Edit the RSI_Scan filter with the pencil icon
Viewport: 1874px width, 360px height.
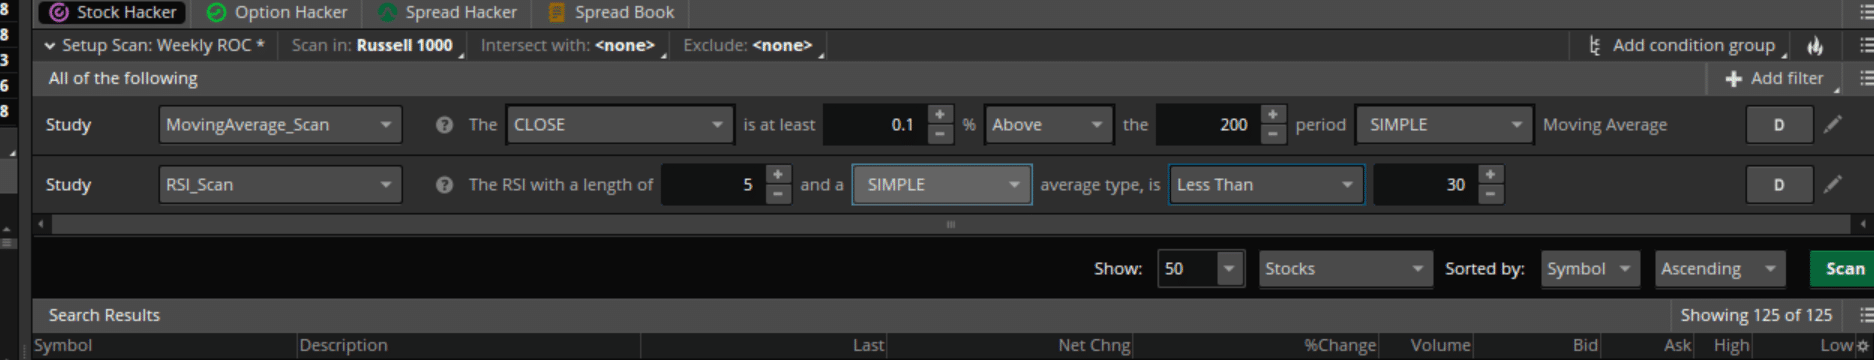click(1832, 184)
